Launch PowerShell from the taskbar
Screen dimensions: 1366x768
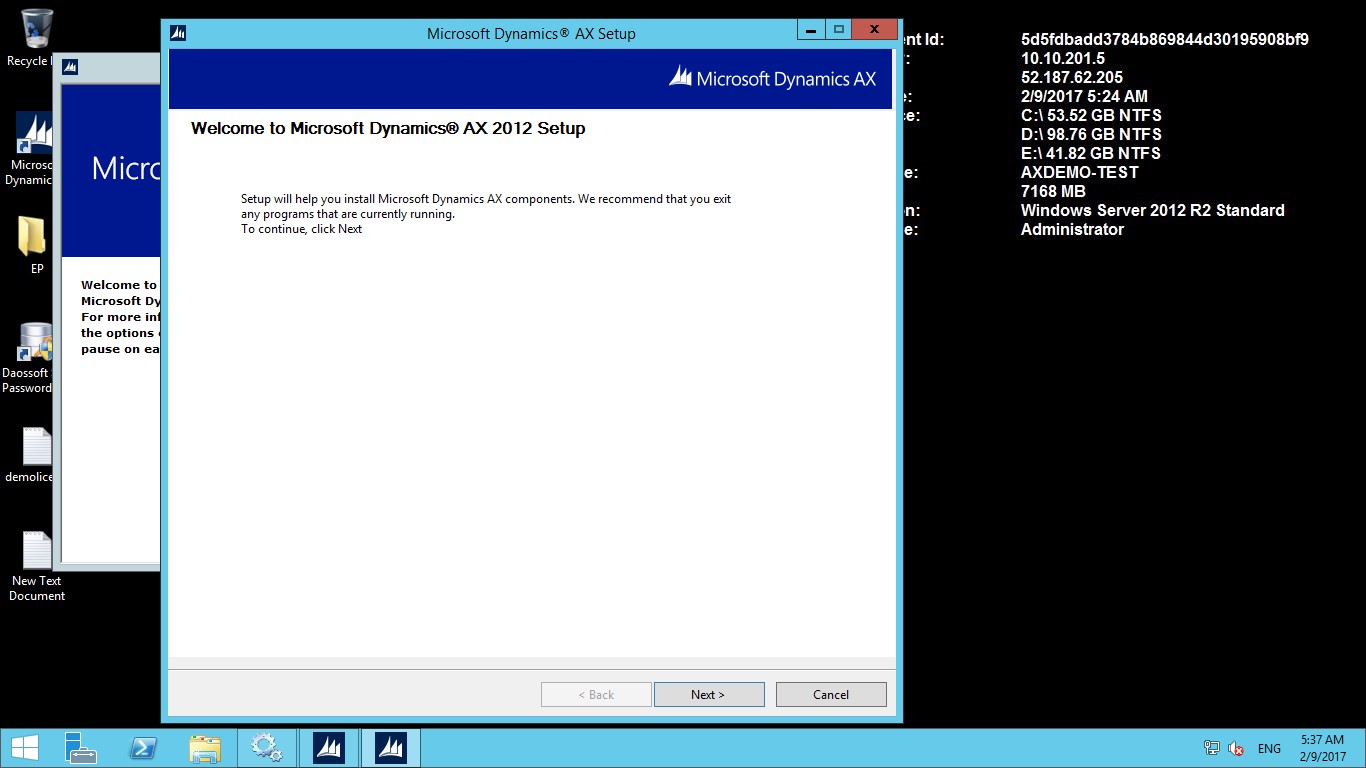point(142,748)
